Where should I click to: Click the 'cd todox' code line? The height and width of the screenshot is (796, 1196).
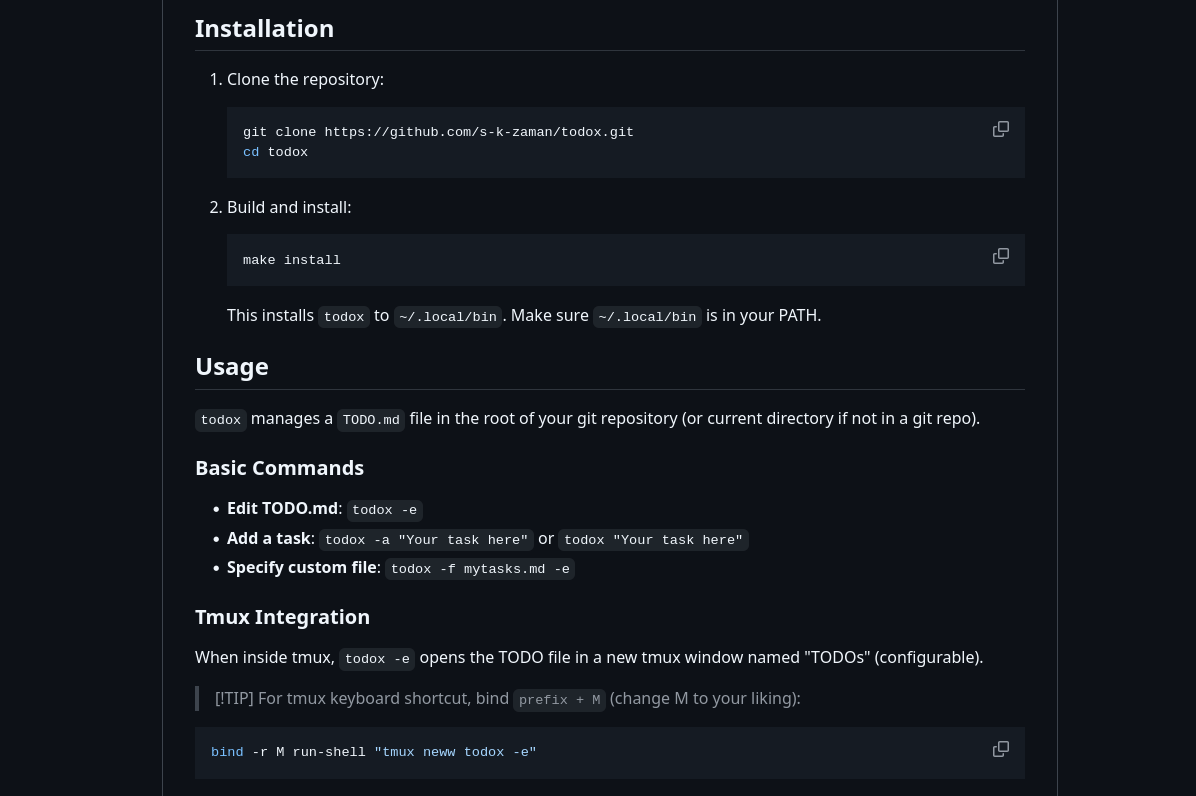(x=275, y=152)
